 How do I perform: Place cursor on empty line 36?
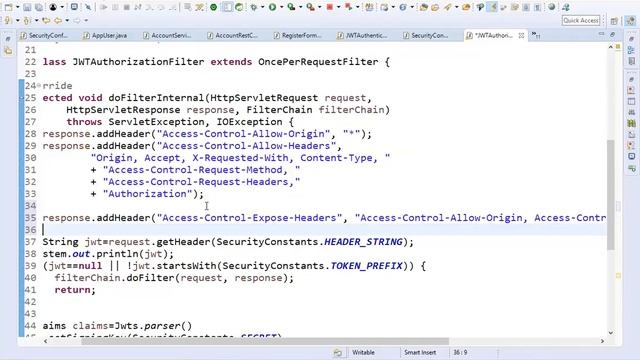pos(324,230)
